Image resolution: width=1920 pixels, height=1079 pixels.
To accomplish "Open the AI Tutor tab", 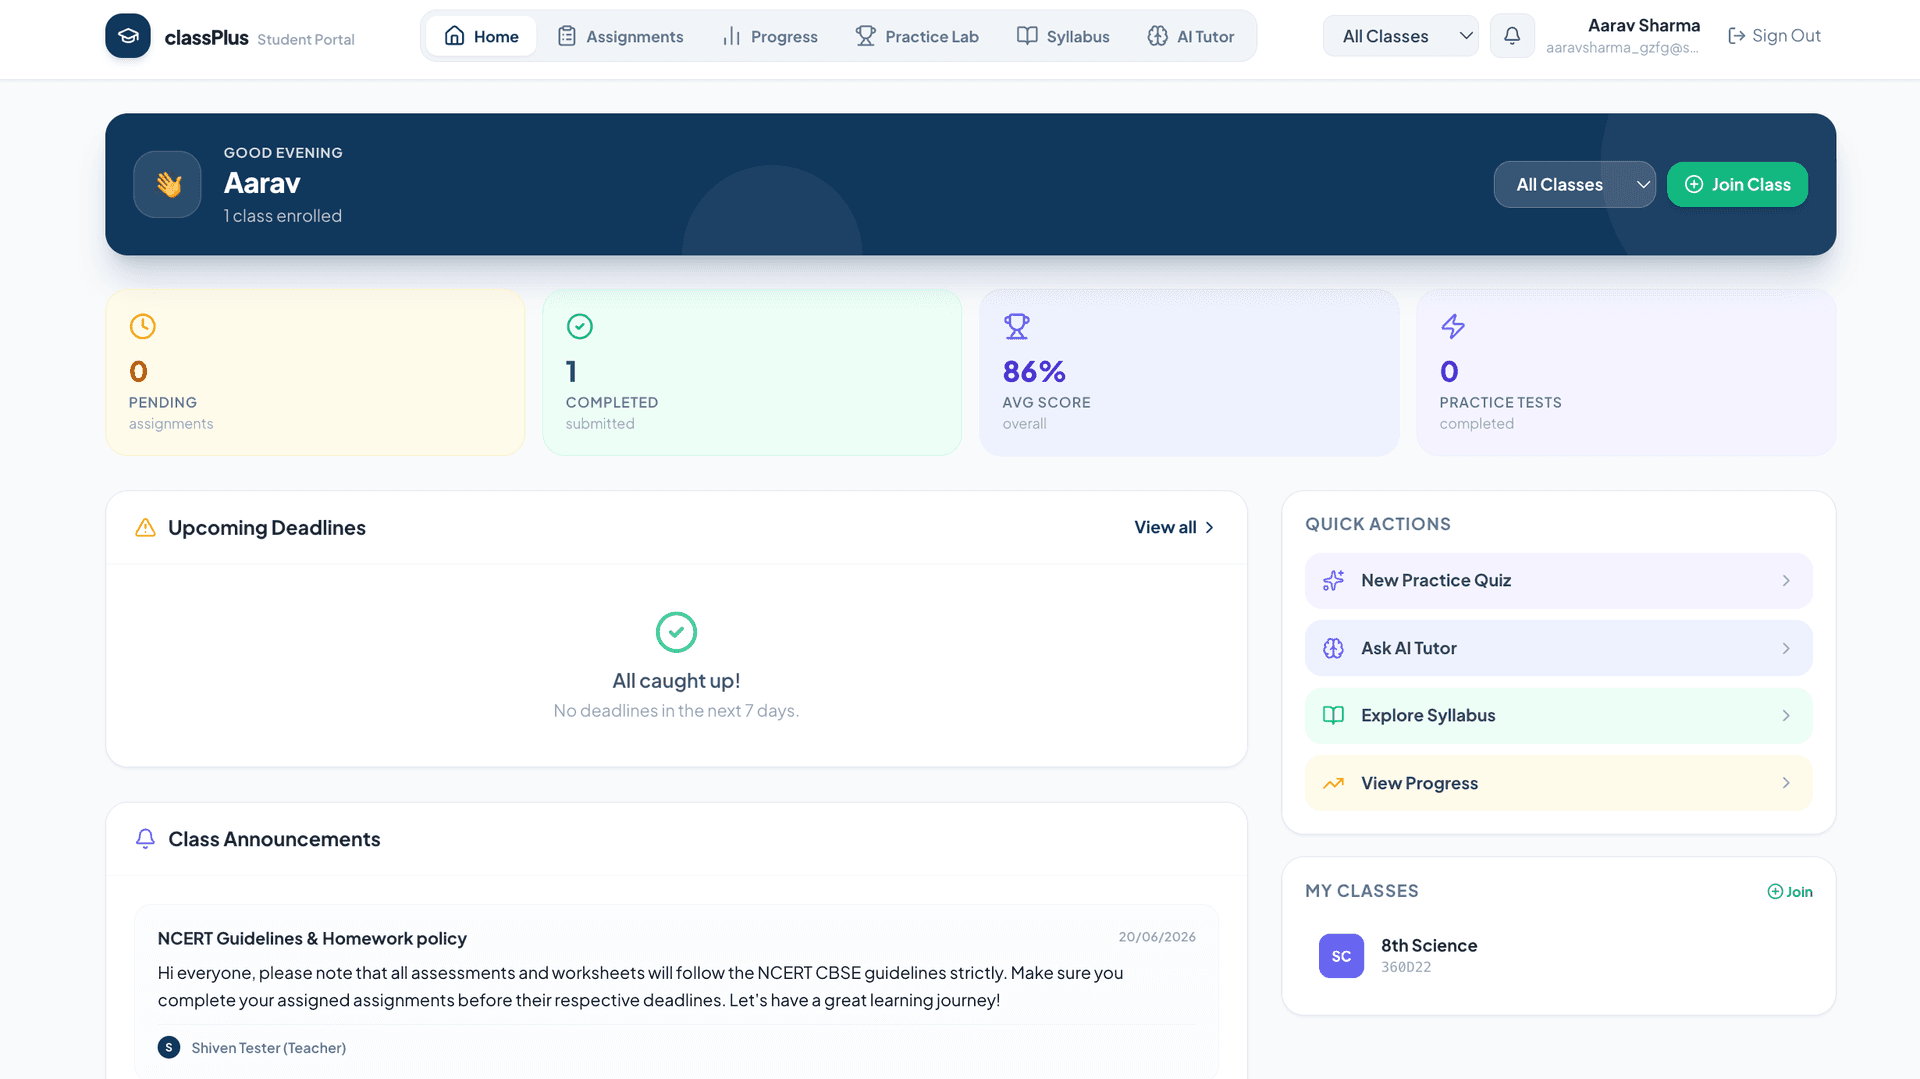I will point(1191,36).
